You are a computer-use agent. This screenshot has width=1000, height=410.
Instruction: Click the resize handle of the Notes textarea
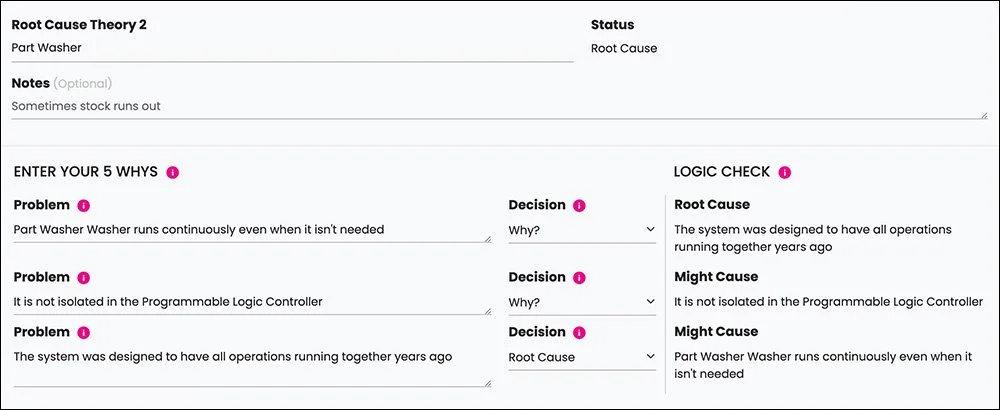pyautogui.click(x=984, y=115)
